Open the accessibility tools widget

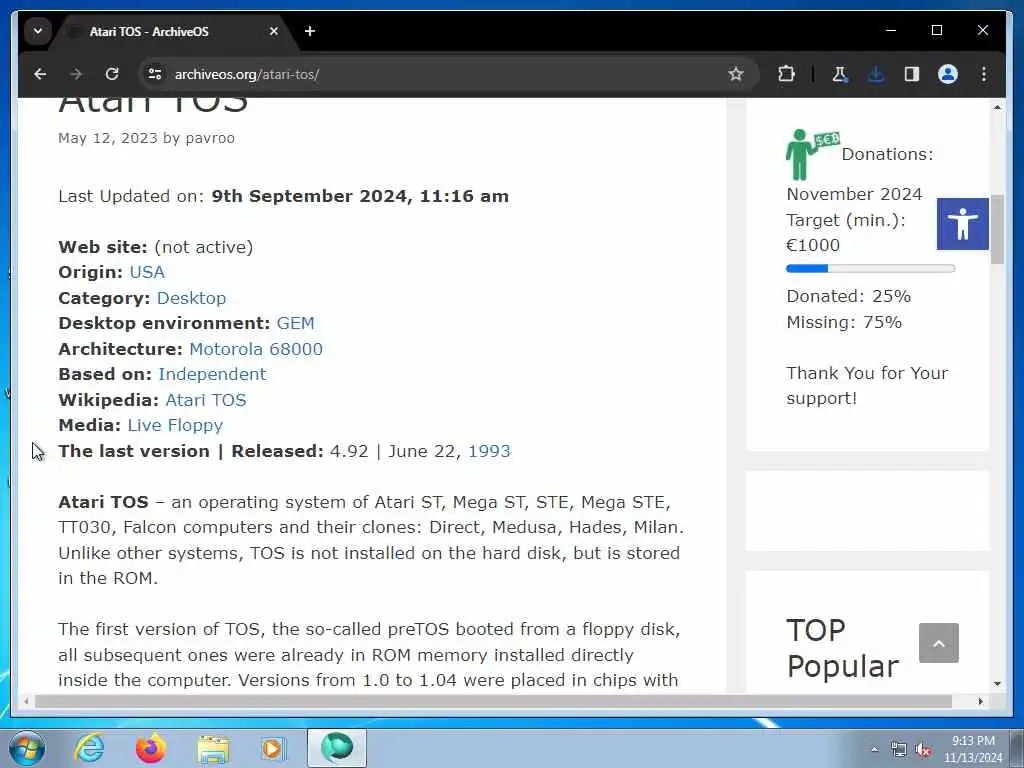point(963,223)
